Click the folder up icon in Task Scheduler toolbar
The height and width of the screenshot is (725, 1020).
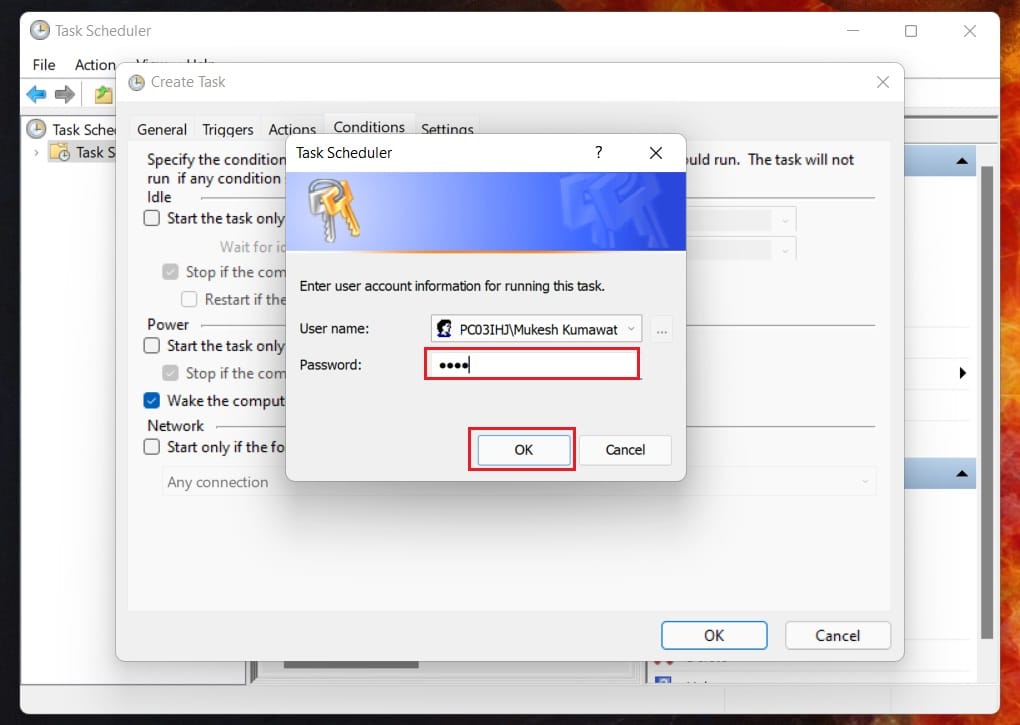[x=103, y=95]
